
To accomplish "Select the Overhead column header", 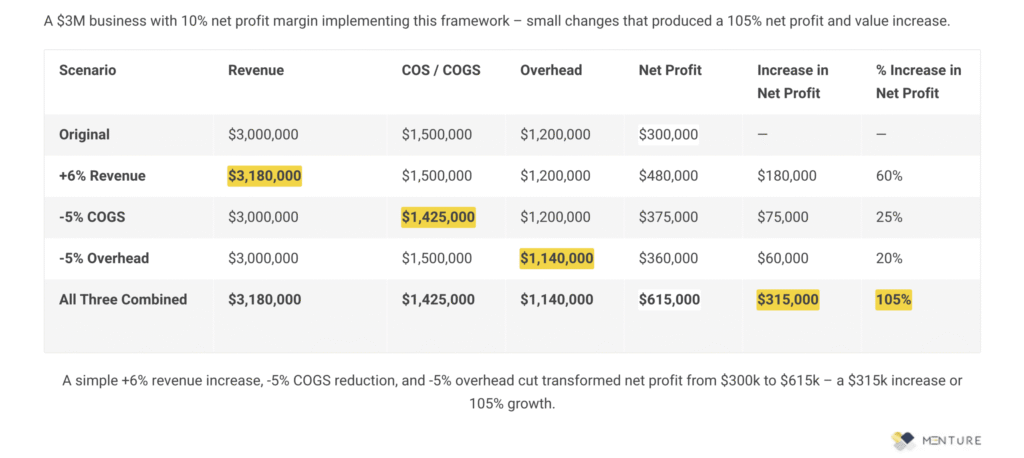I will [x=549, y=70].
